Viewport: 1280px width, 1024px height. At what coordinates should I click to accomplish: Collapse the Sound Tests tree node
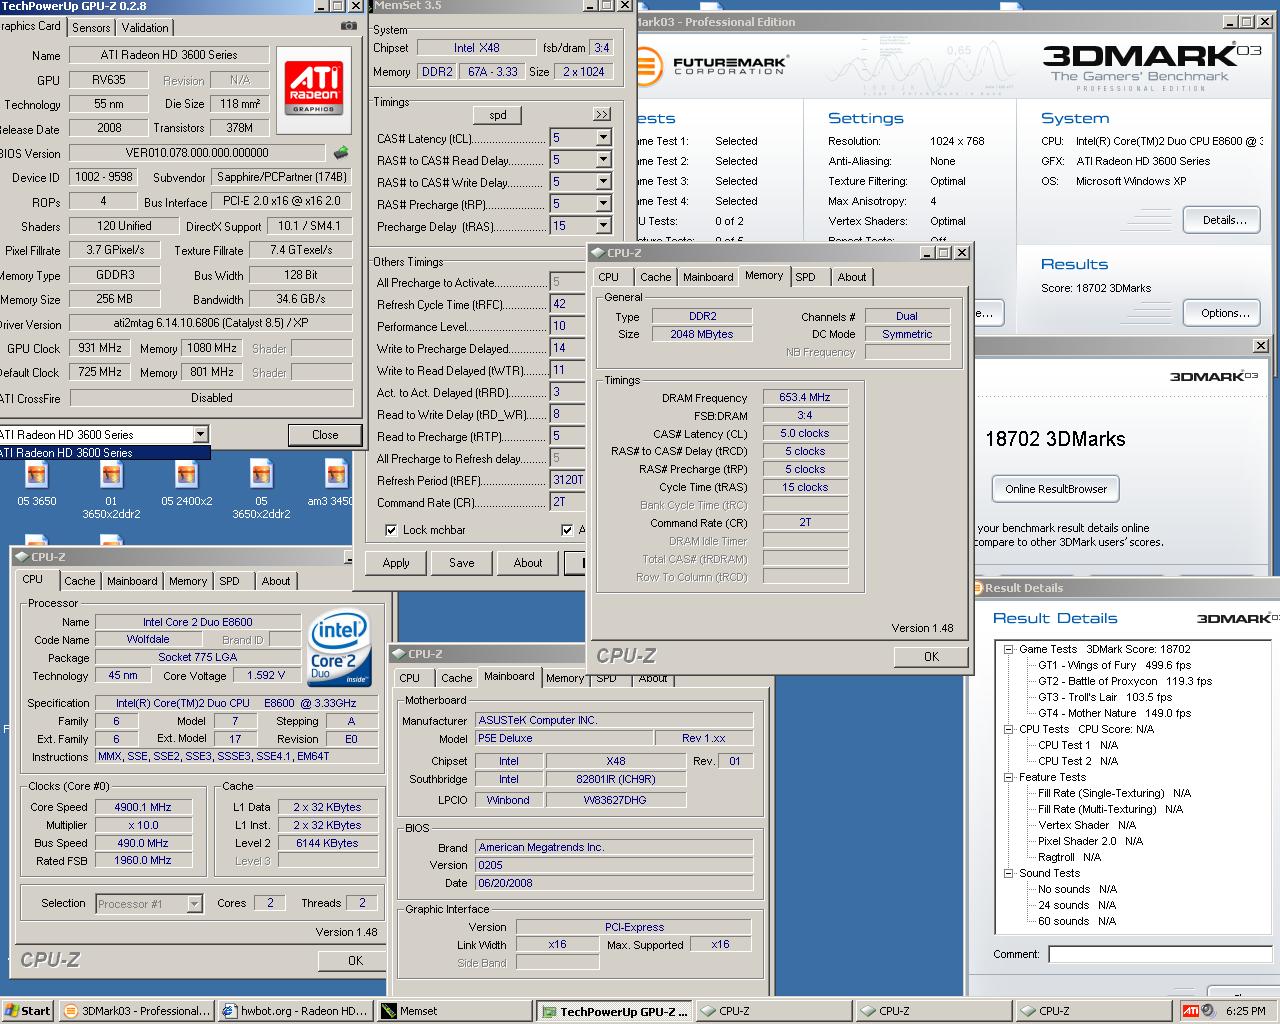[x=1009, y=873]
